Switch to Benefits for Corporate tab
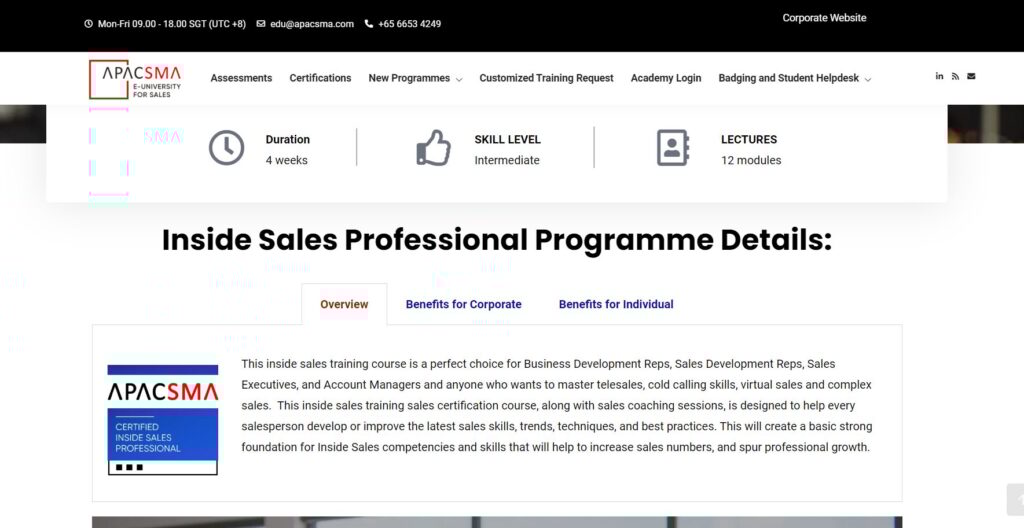Viewport: 1024px width, 528px height. 464,304
